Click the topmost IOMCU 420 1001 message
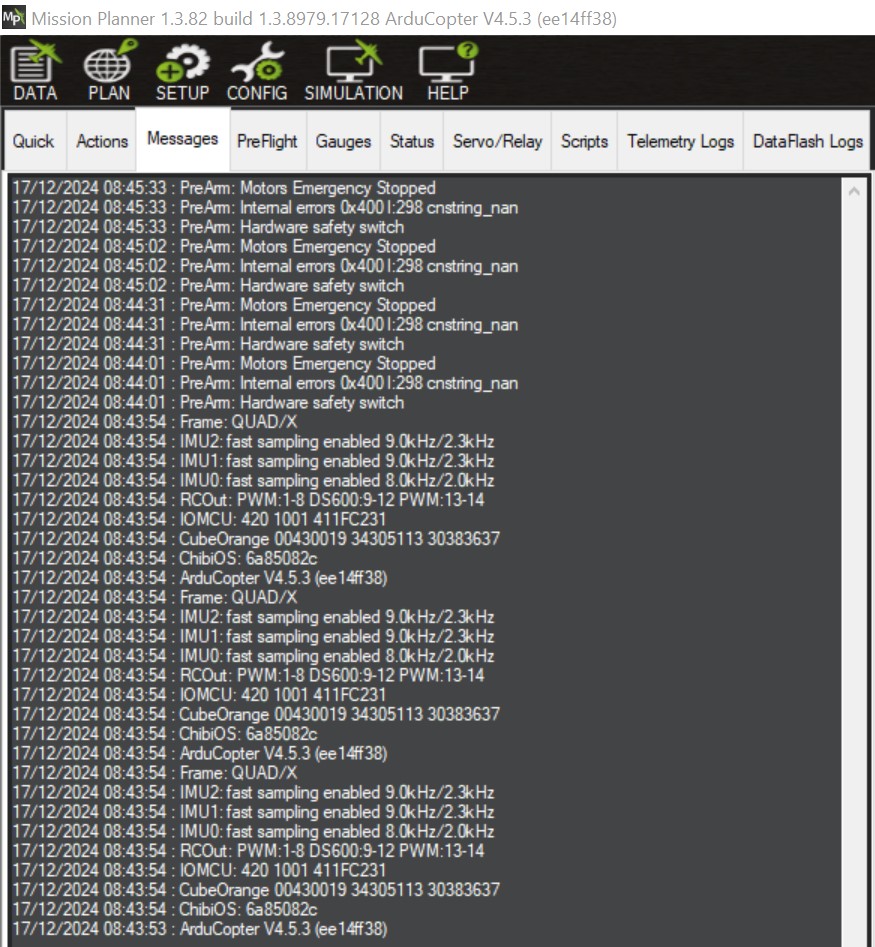 (x=199, y=519)
